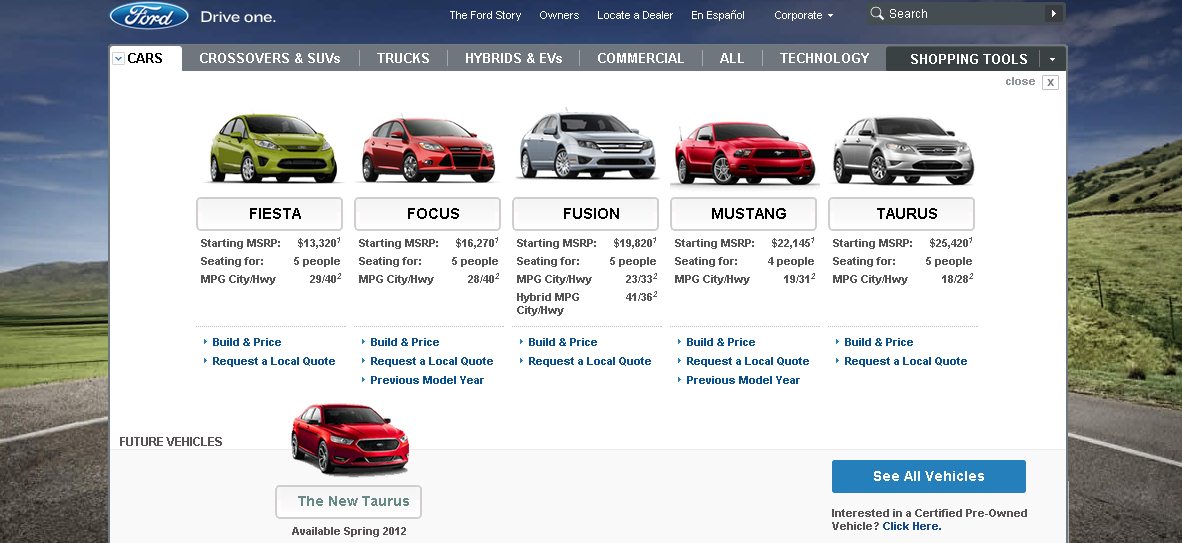Image resolution: width=1182 pixels, height=543 pixels.
Task: Click Focus starting MSRP $16,270
Action: coord(476,243)
